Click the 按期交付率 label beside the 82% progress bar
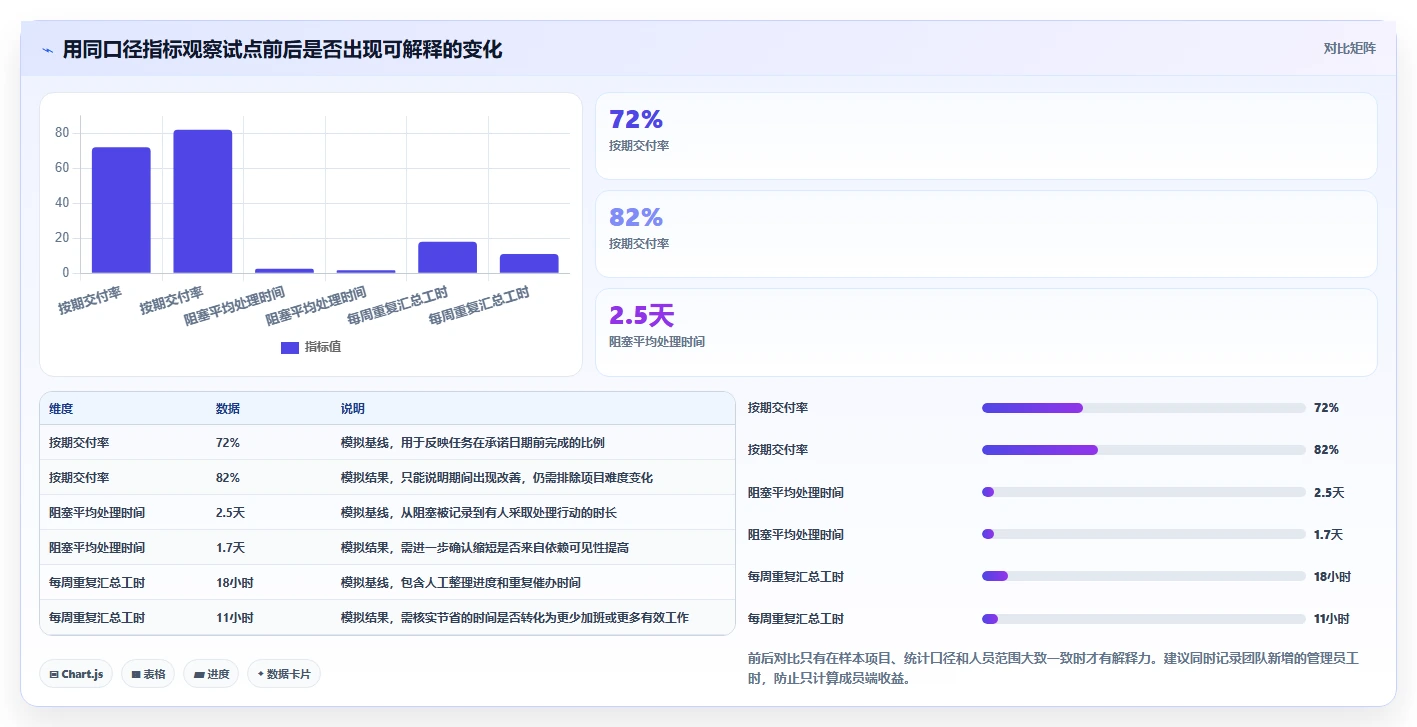 pos(778,450)
